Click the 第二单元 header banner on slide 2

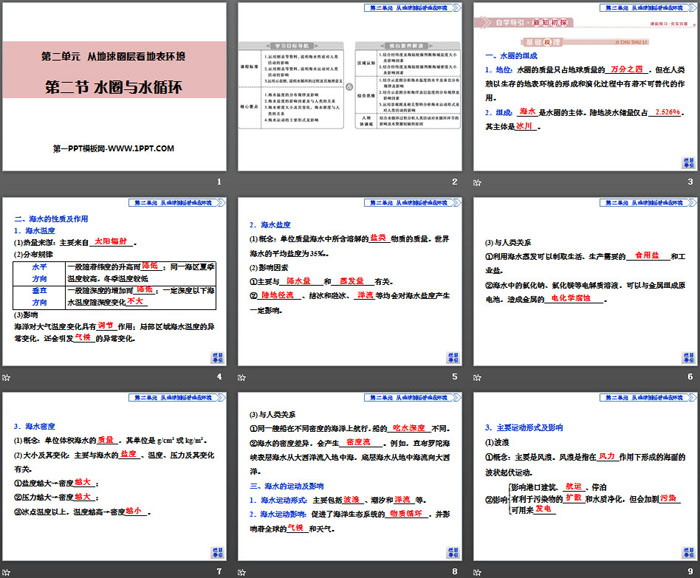coord(412,8)
